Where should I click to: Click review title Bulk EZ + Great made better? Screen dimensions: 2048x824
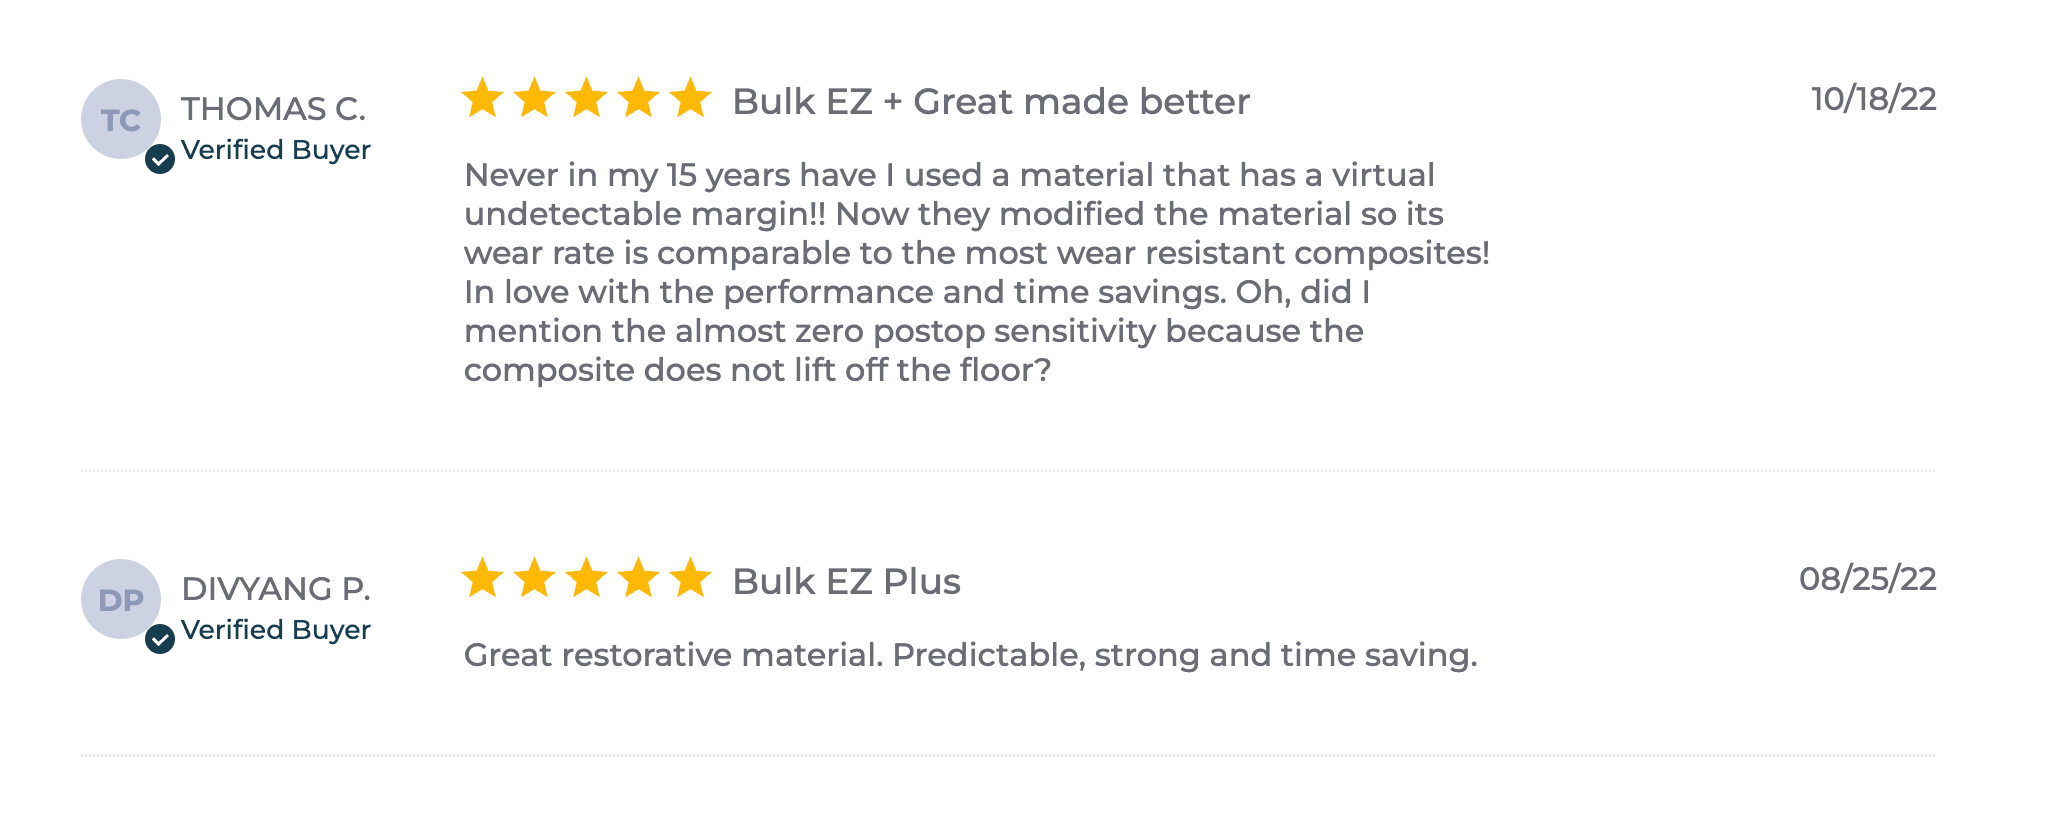pyautogui.click(x=991, y=101)
